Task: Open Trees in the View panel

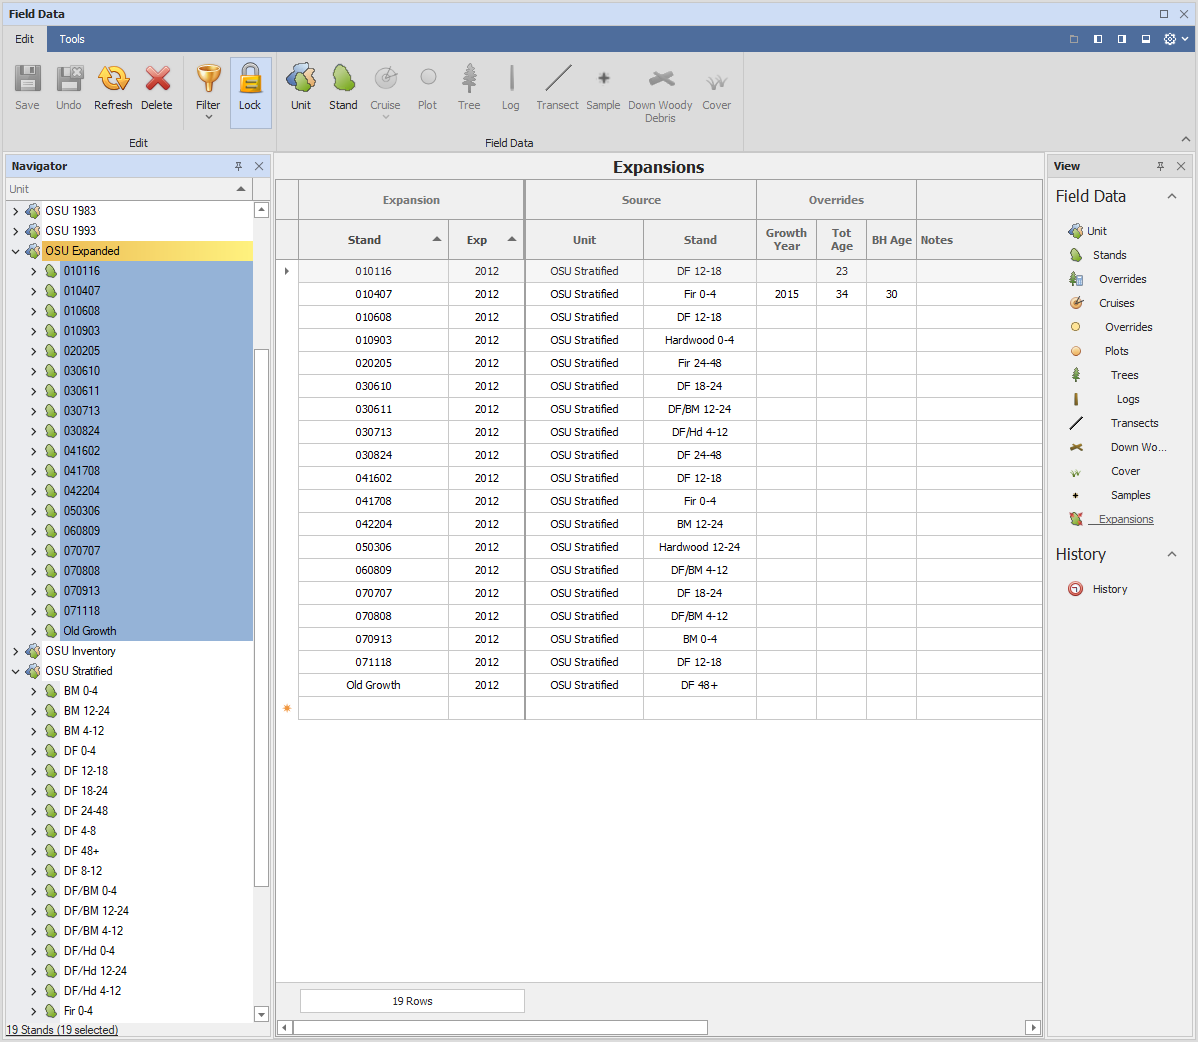Action: coord(1124,375)
